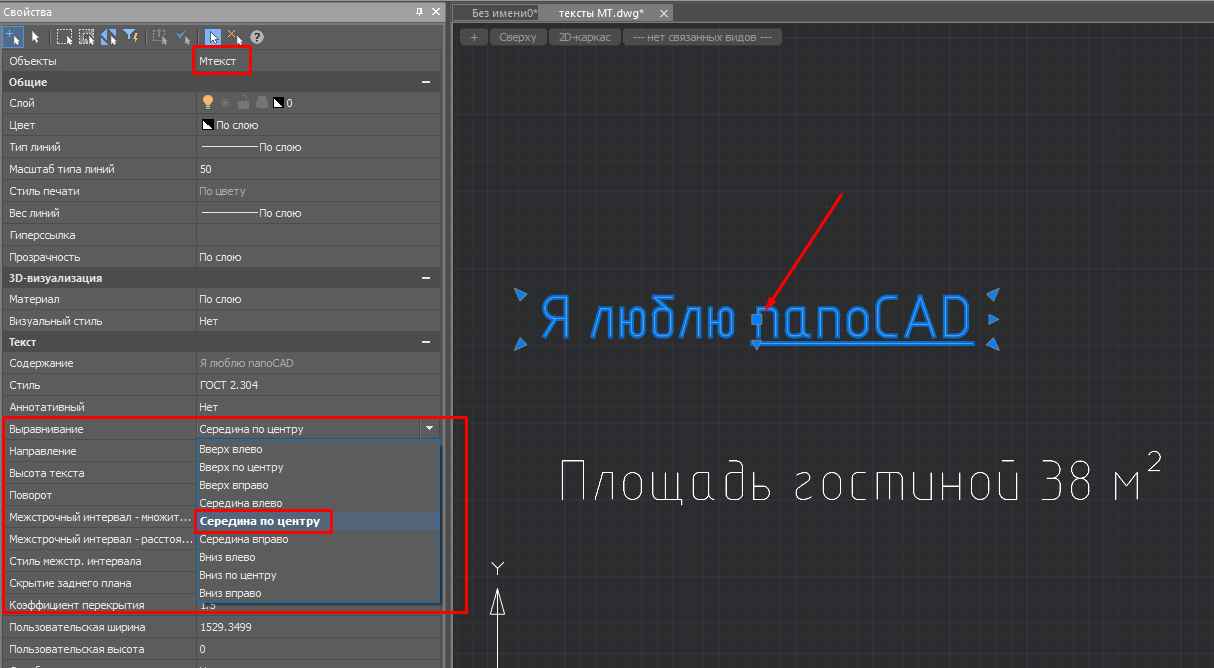Screen dimensions: 1214x668
Task: Click the Визуальный стиль Нет value
Action: tap(318, 321)
